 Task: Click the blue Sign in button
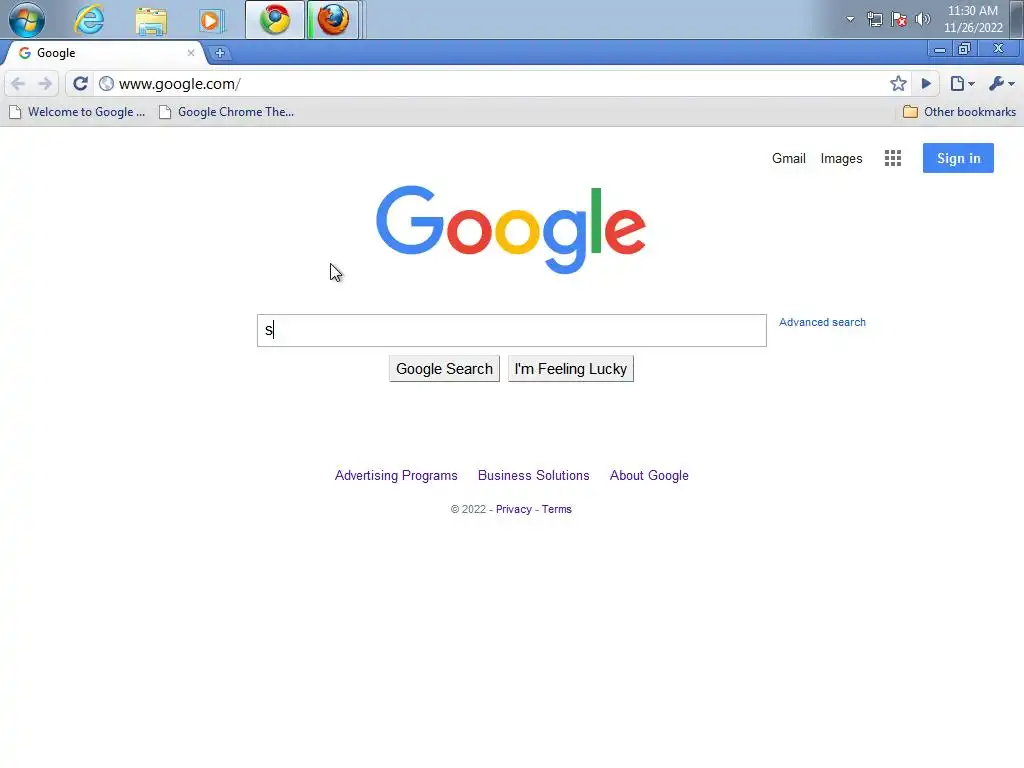pos(958,158)
